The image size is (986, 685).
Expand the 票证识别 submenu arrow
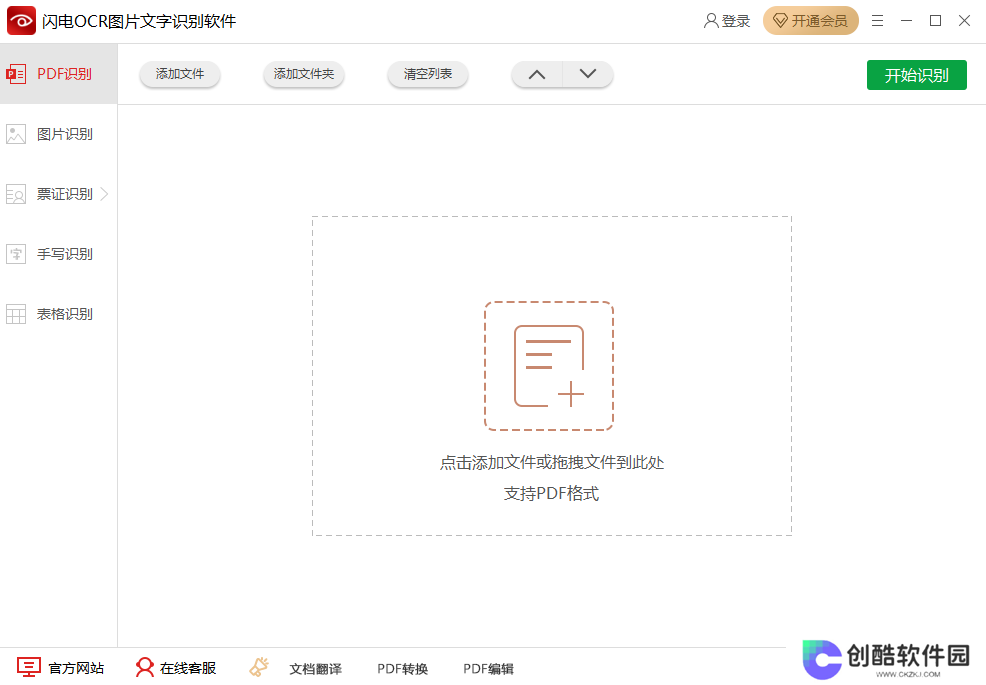[x=104, y=194]
